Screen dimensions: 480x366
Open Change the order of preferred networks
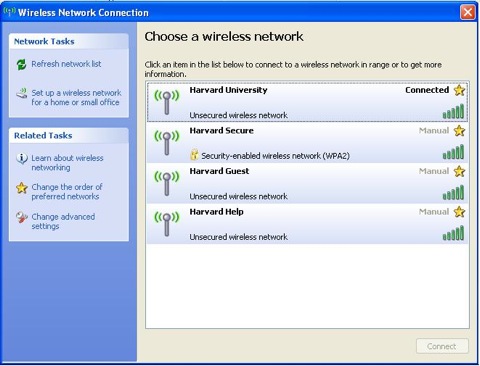click(67, 192)
